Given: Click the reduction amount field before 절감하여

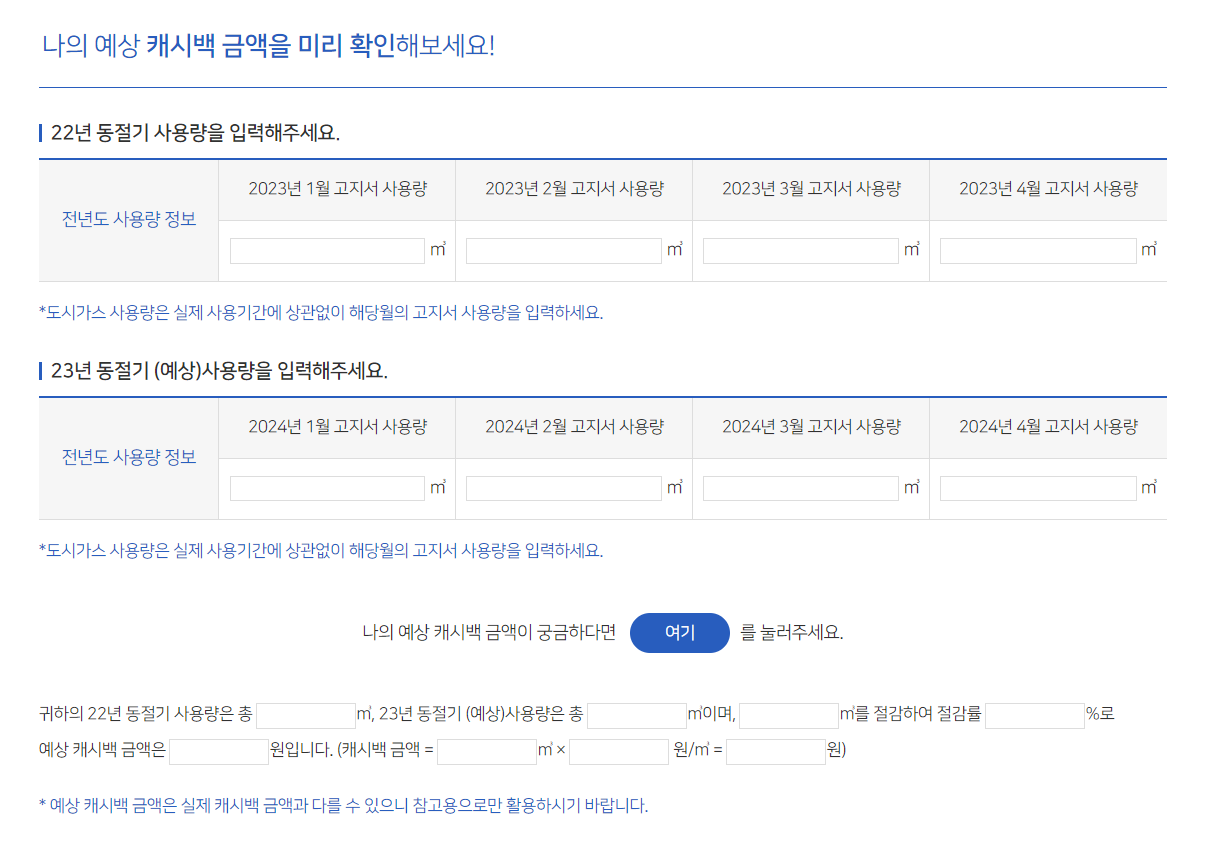Looking at the screenshot, I should (789, 716).
